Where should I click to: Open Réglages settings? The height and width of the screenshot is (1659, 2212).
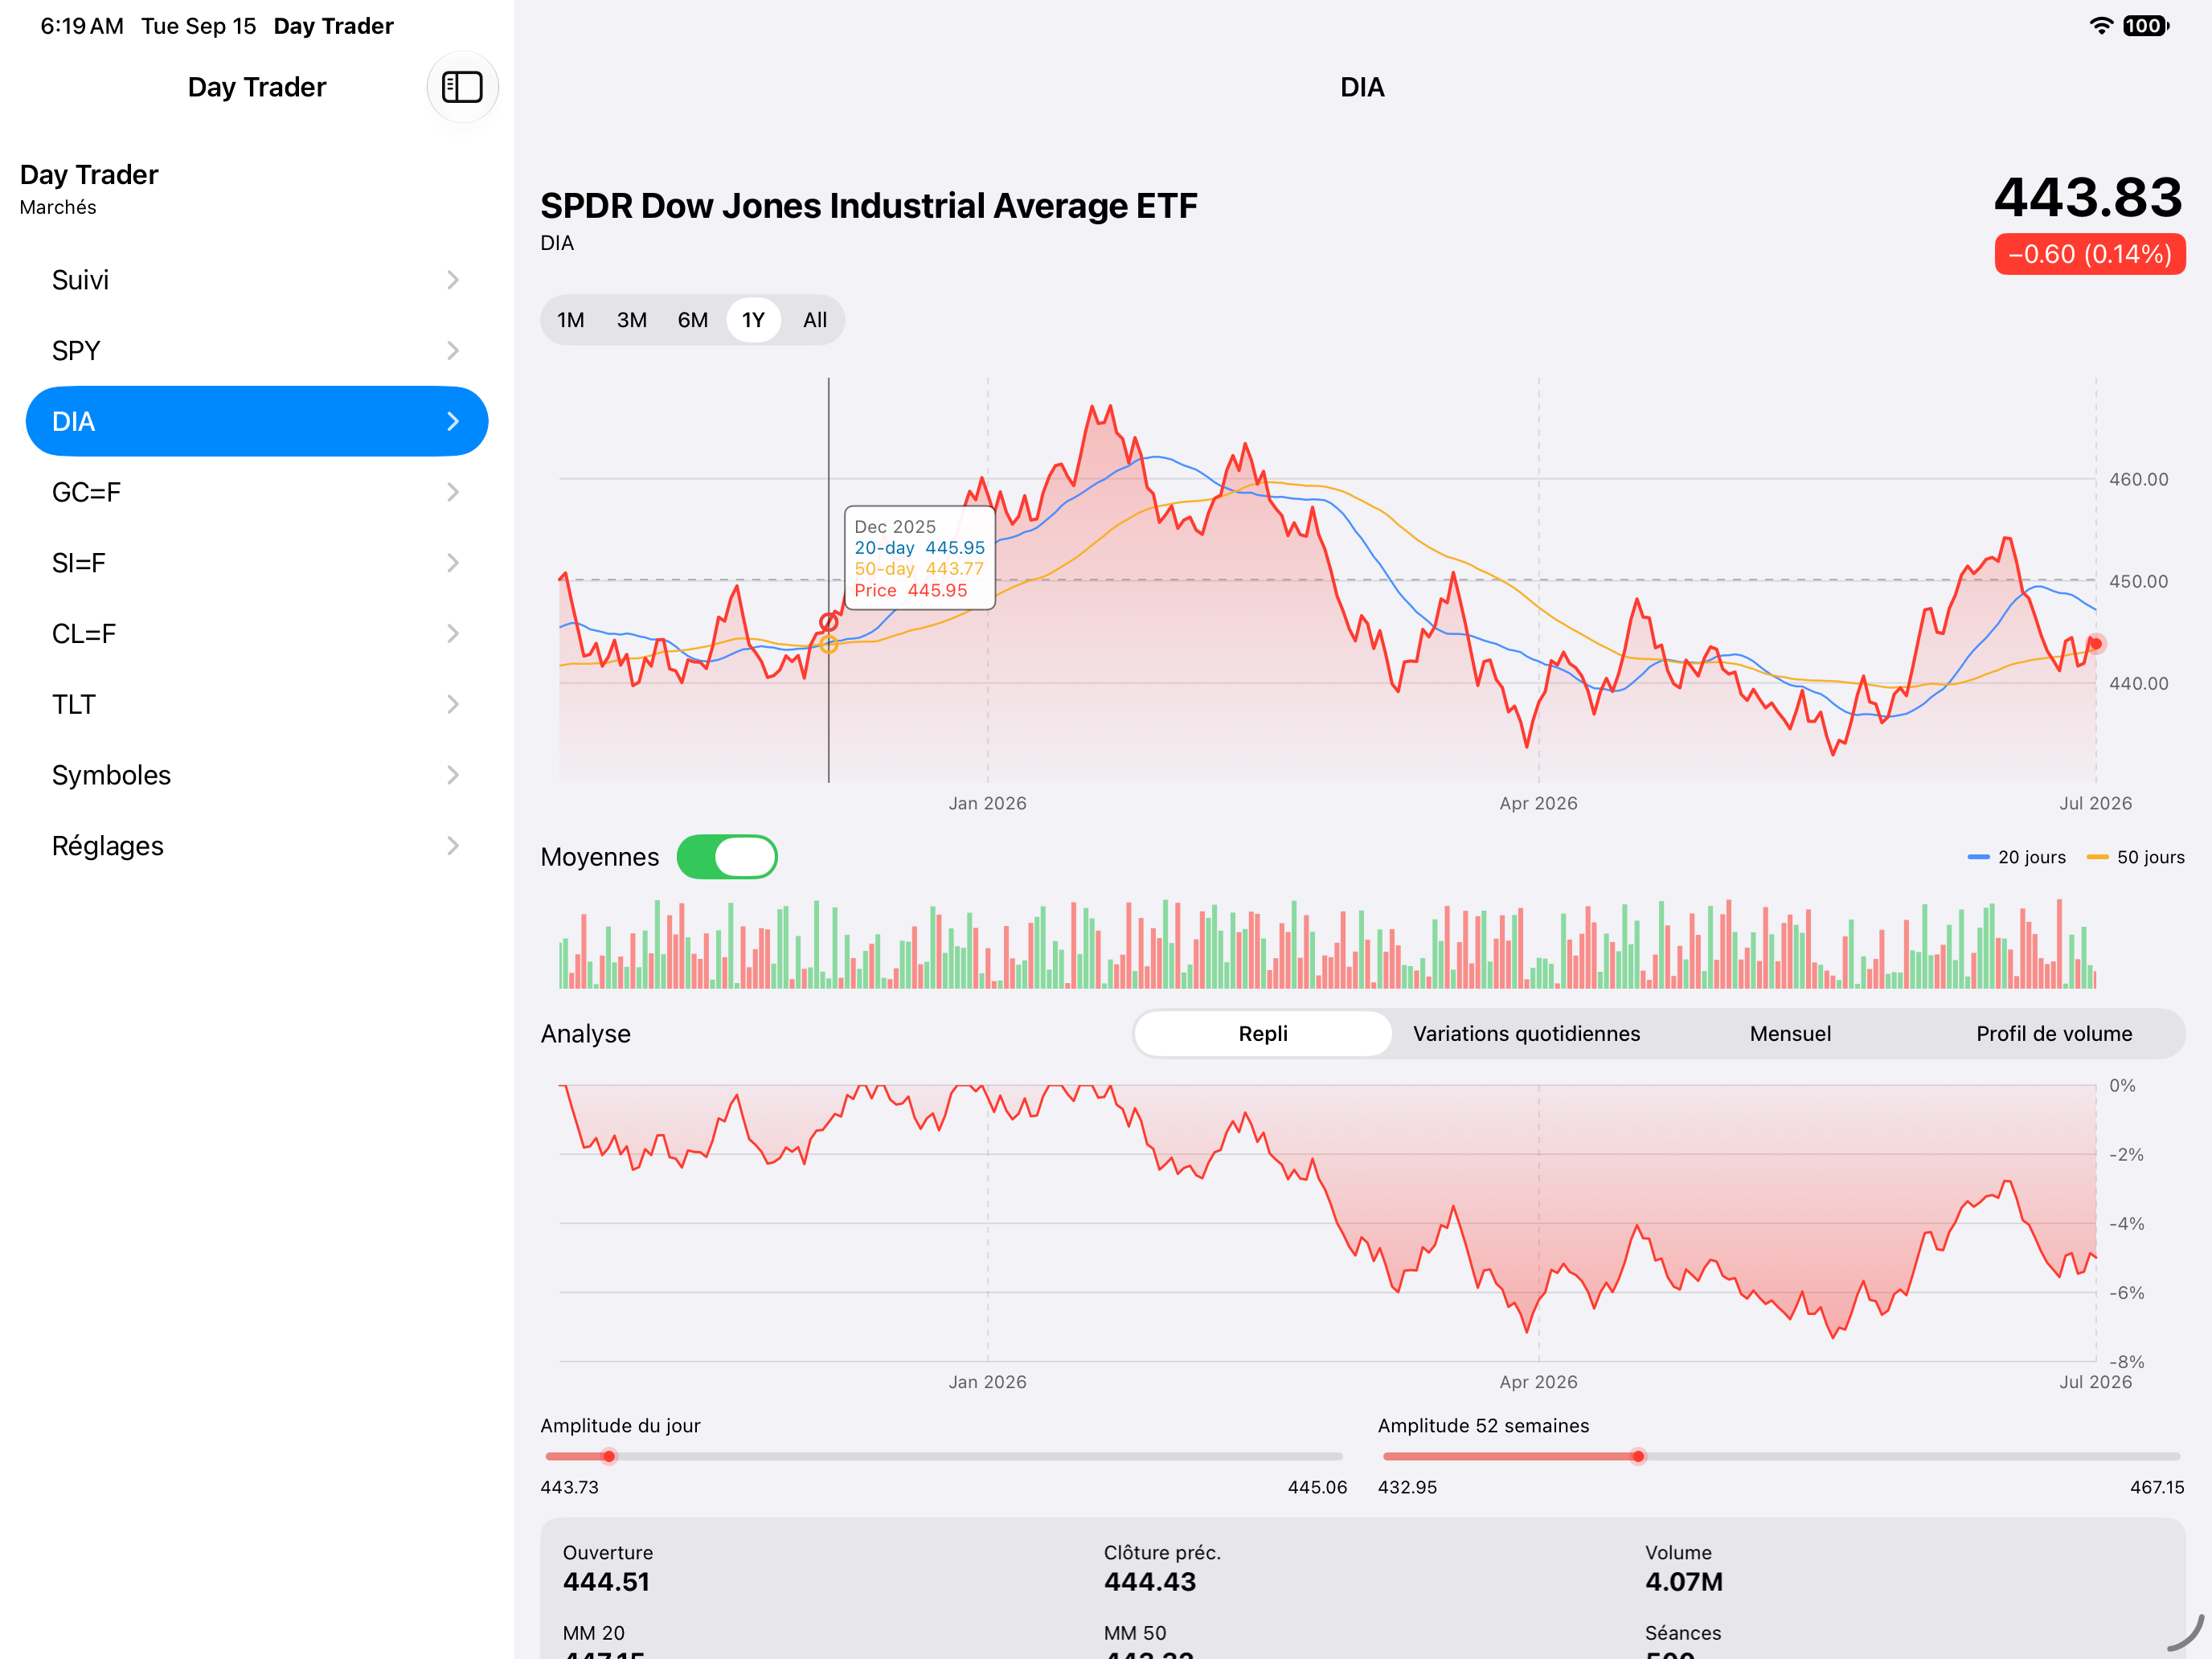pos(257,846)
